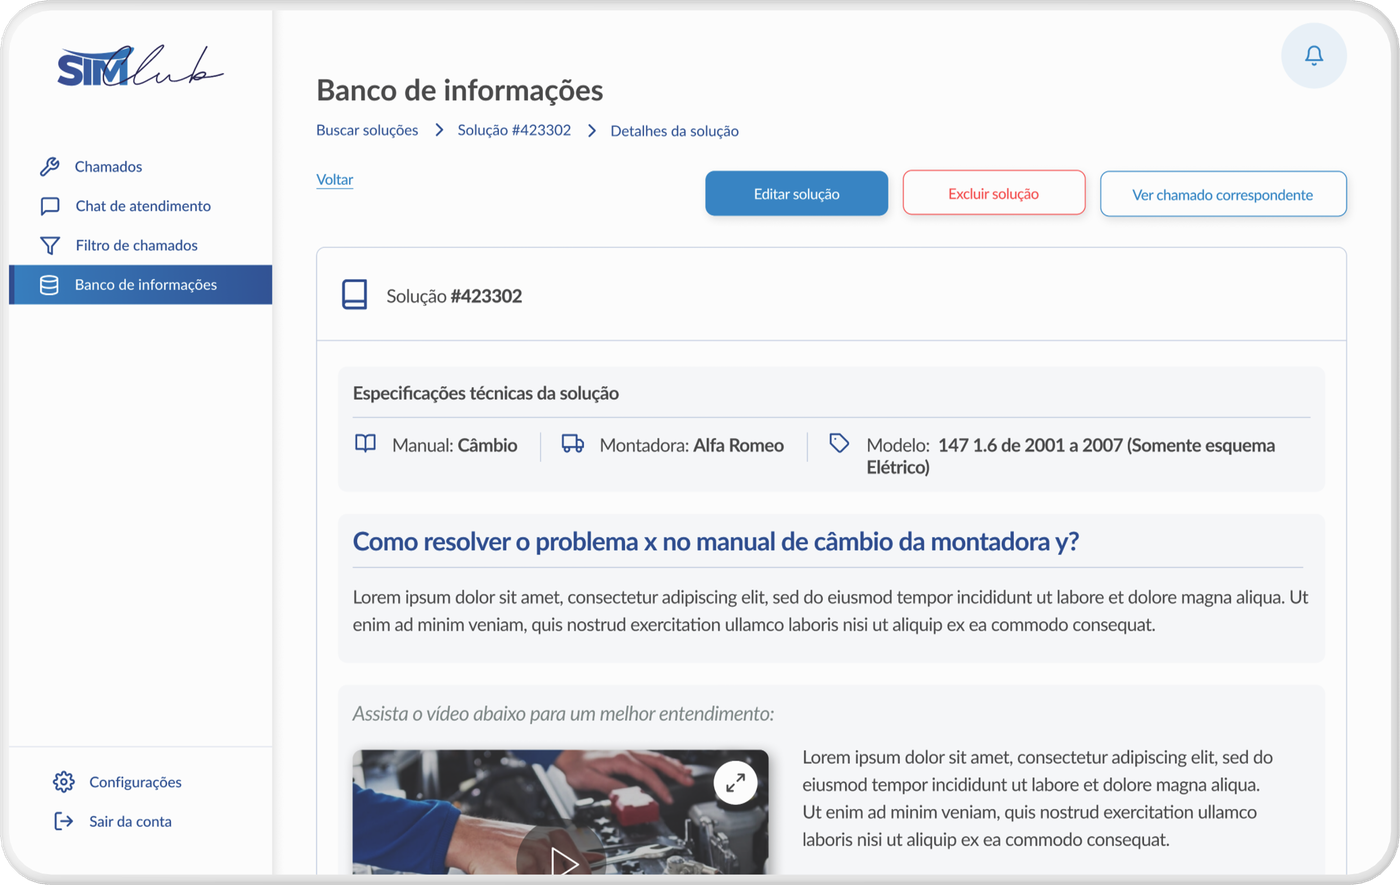Click the Como resolver o problema x title
Screen dimensions: 1400x885
(716, 541)
